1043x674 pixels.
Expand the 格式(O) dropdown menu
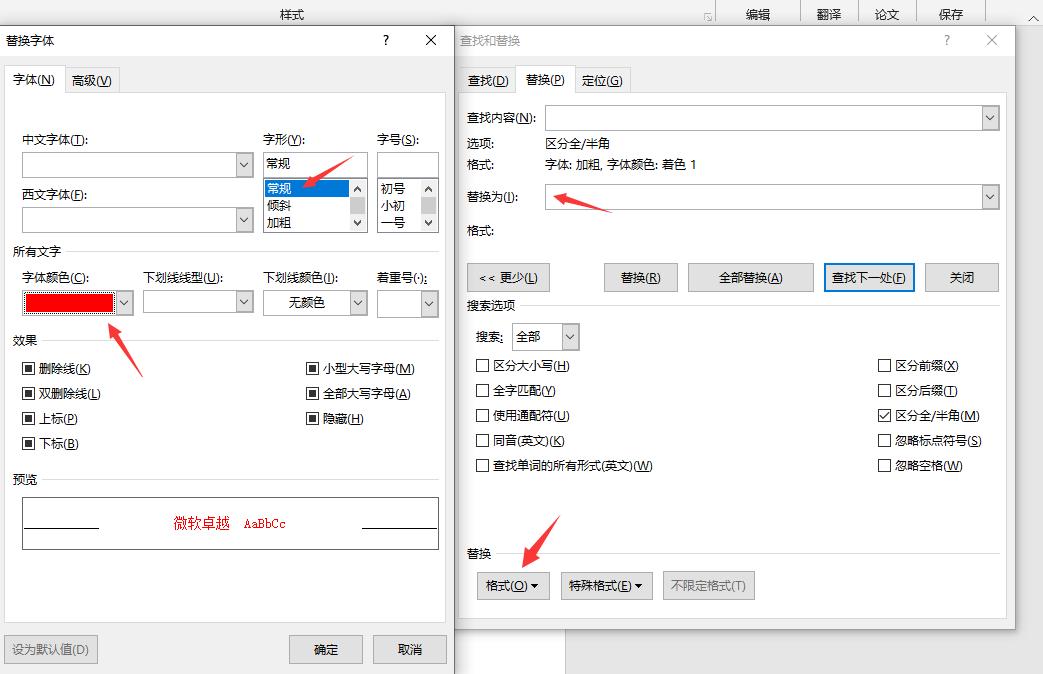click(512, 585)
